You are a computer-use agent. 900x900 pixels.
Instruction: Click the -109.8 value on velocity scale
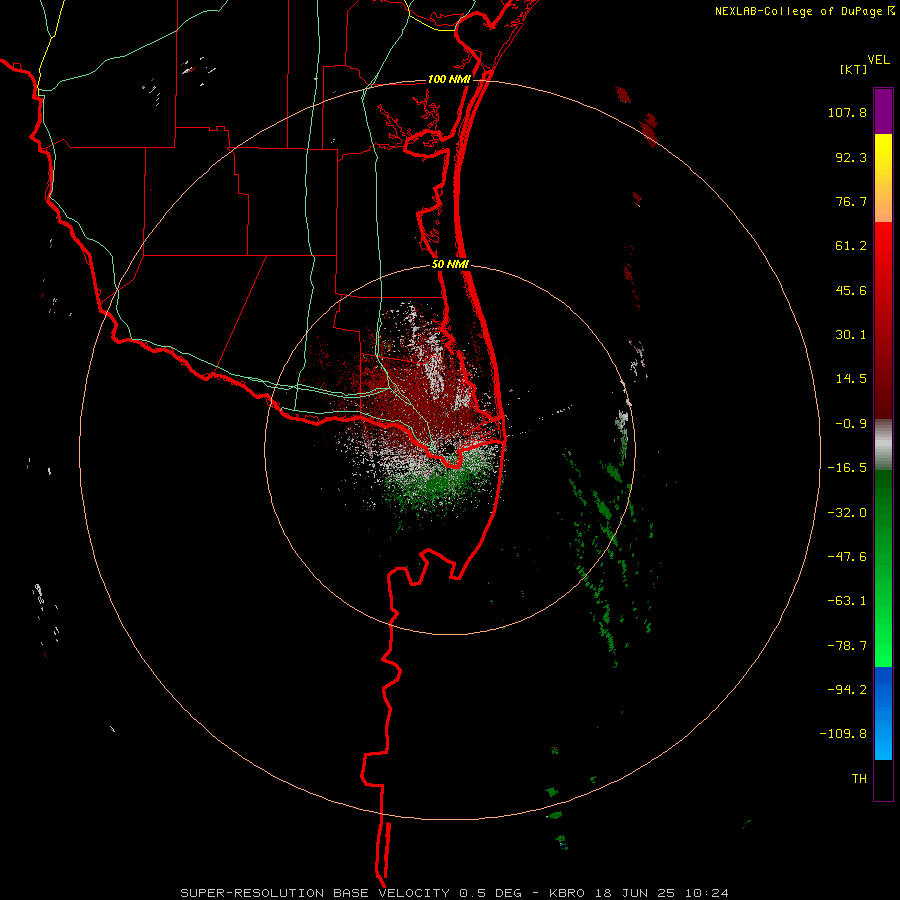[x=844, y=734]
